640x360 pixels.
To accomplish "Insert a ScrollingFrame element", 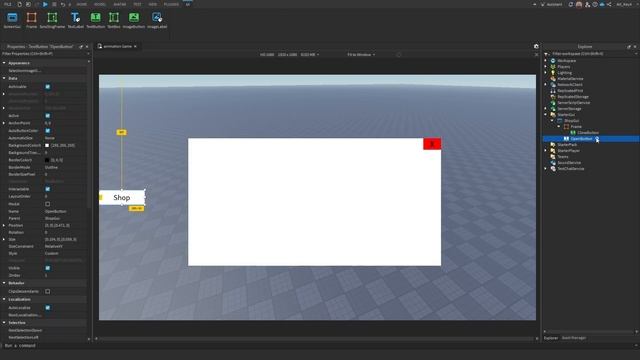I will point(52,20).
